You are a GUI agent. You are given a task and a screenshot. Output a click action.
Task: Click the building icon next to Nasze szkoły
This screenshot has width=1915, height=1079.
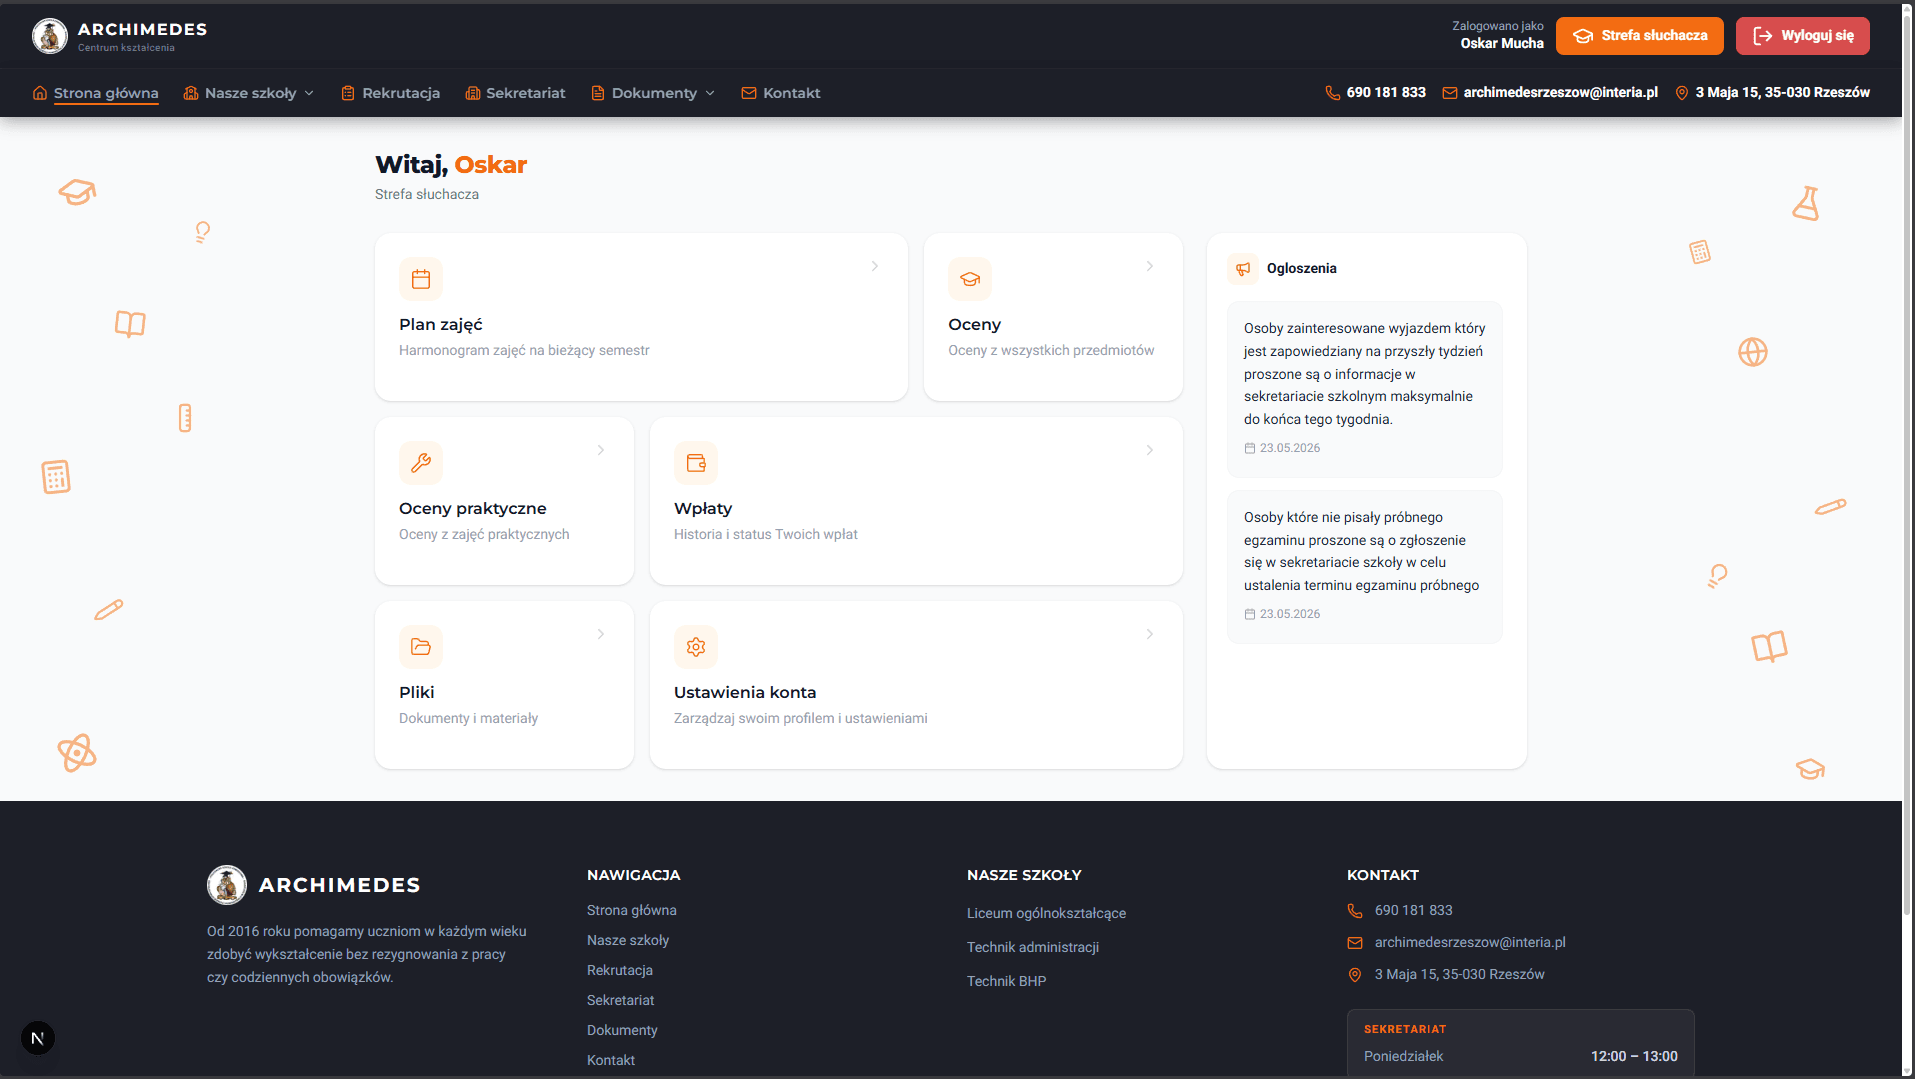point(191,93)
